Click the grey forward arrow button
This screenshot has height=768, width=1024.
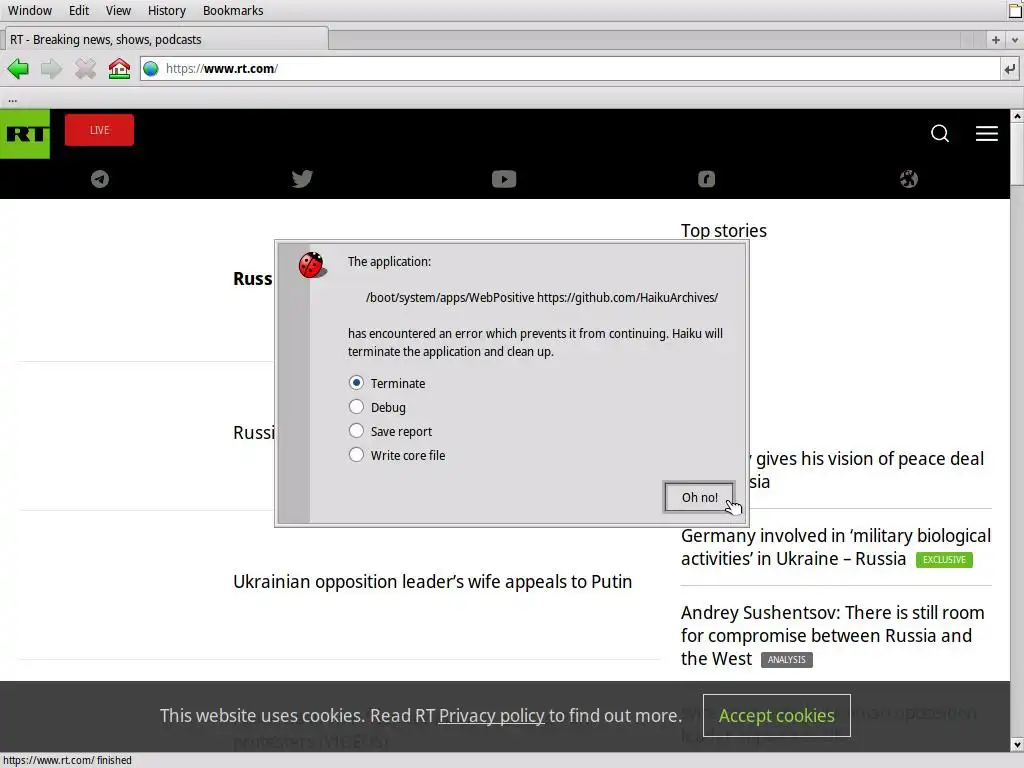(51, 68)
